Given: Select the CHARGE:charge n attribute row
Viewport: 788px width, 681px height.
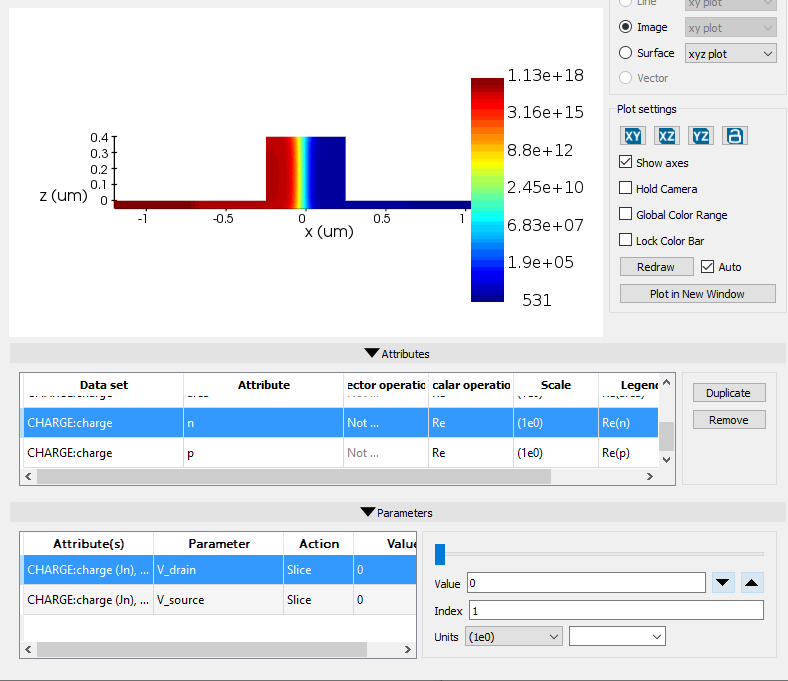Looking at the screenshot, I should point(341,423).
